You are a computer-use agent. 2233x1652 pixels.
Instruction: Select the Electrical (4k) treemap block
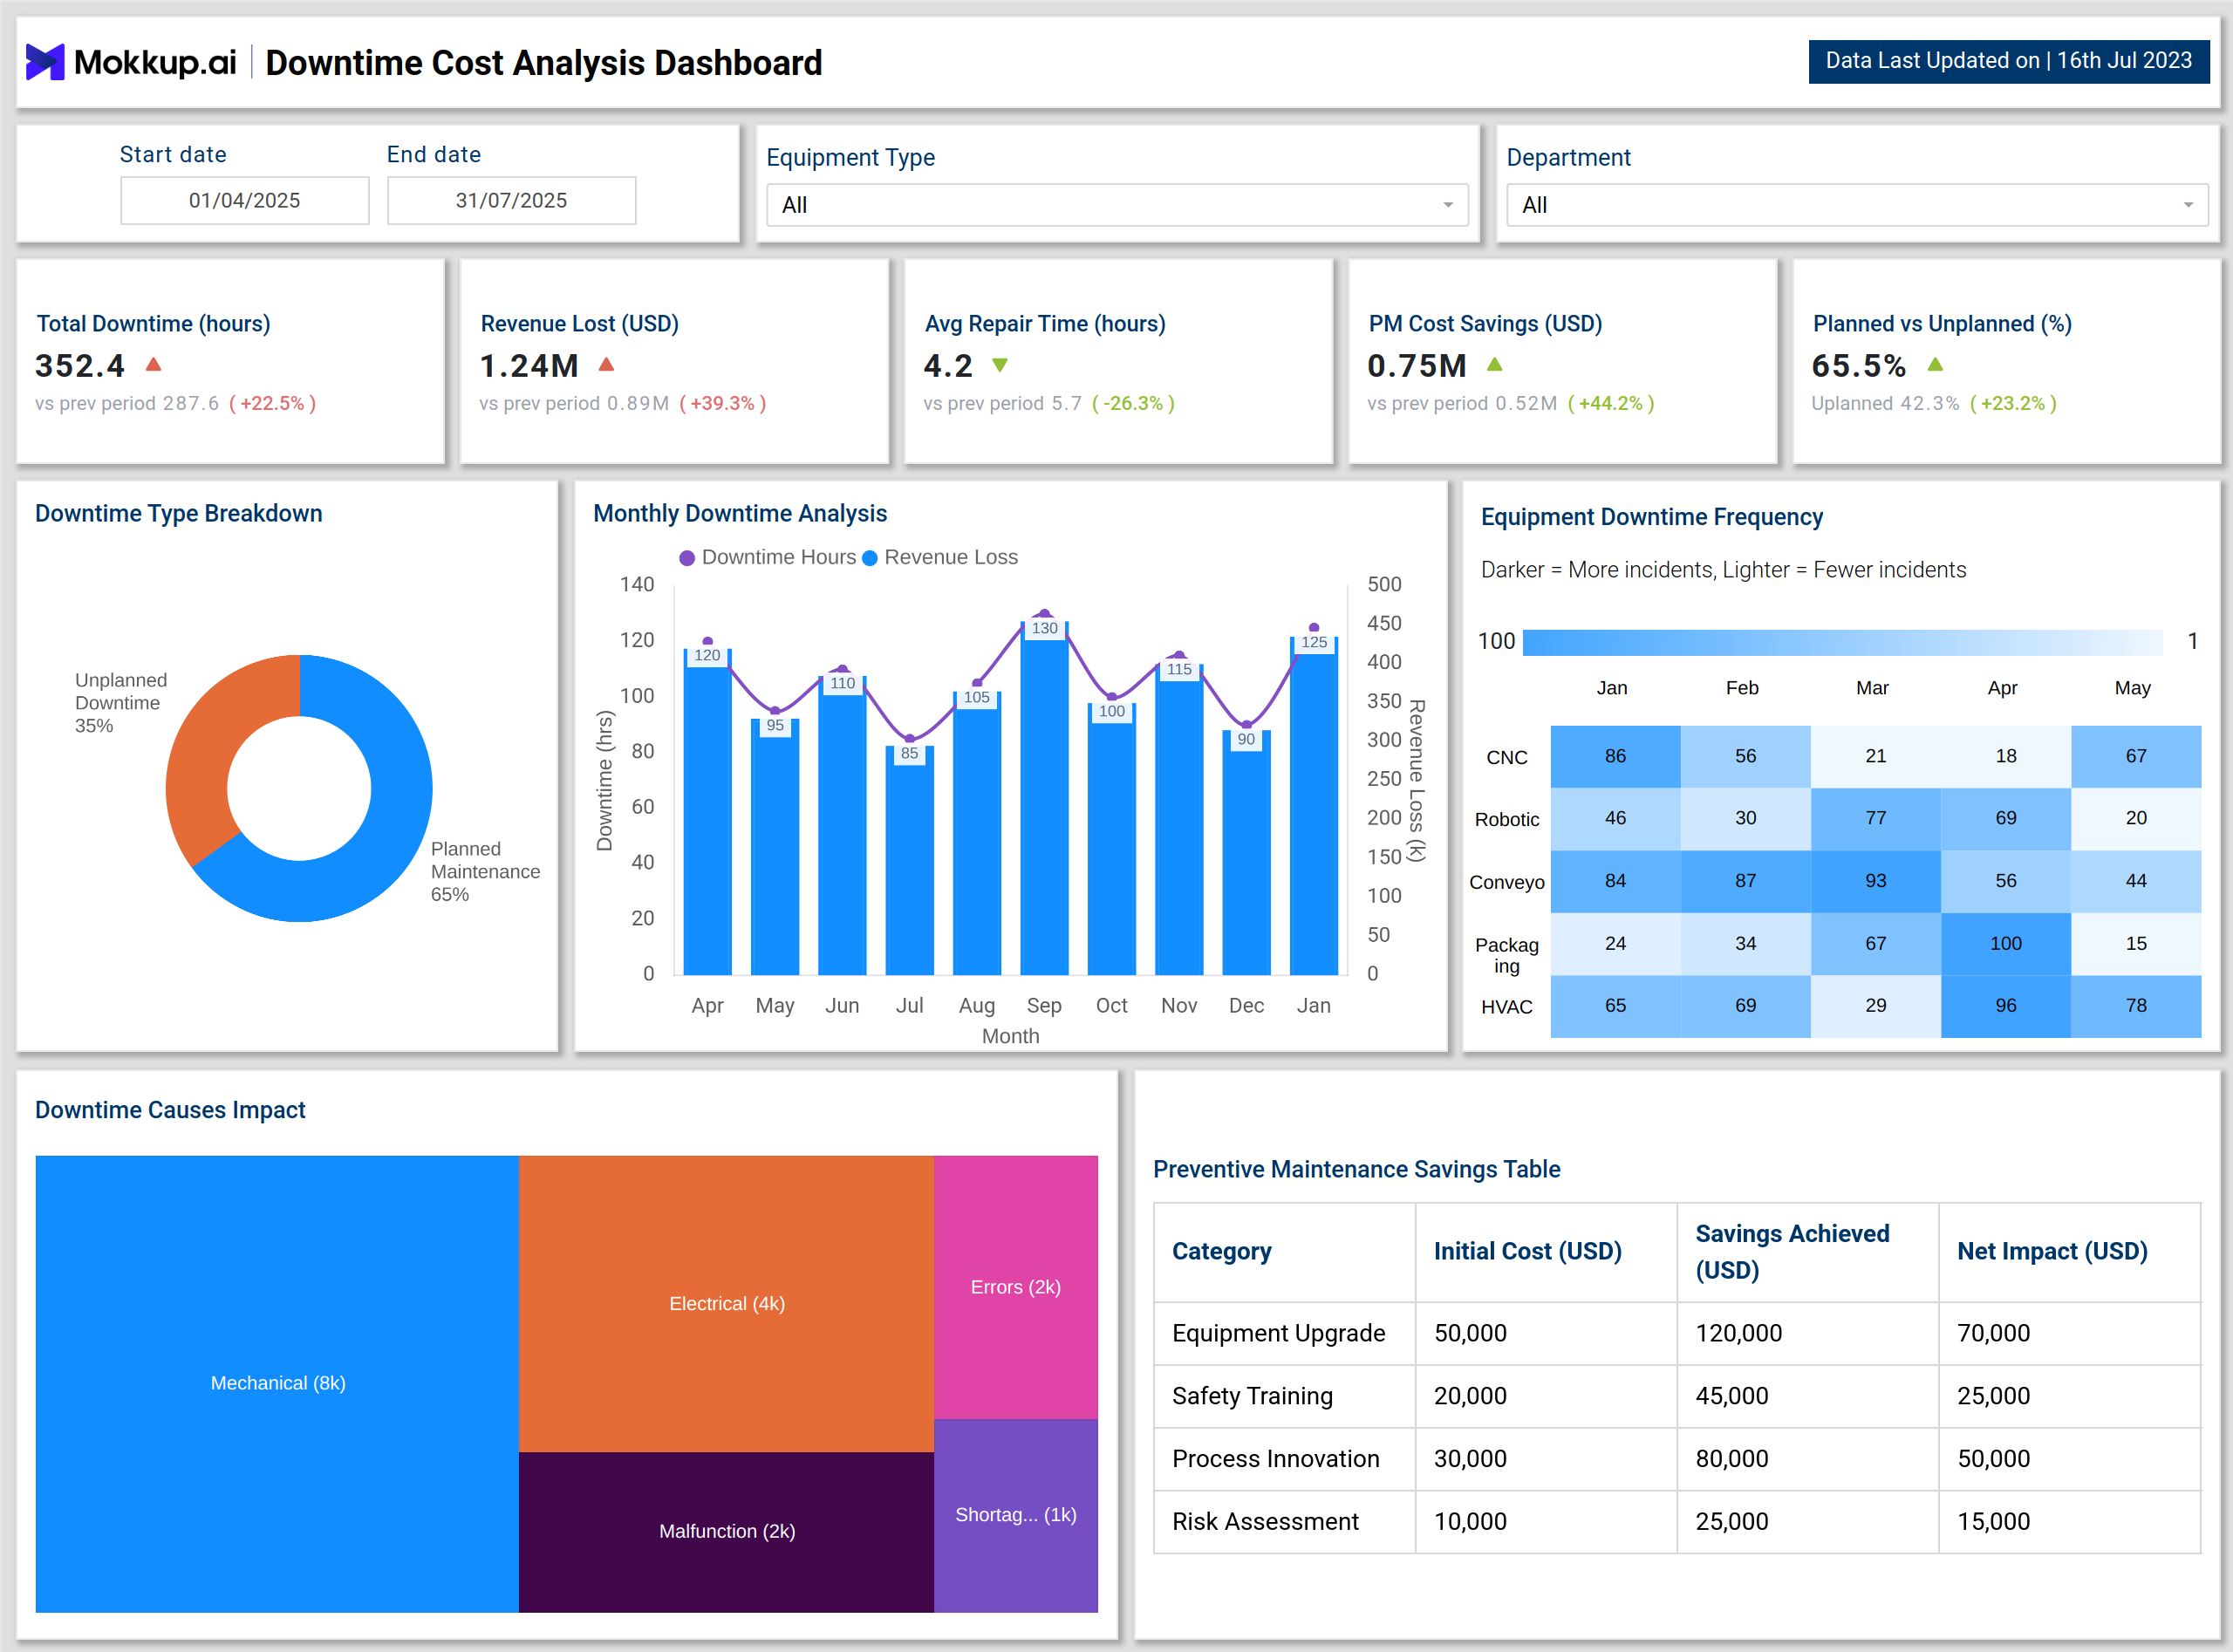(x=727, y=1304)
